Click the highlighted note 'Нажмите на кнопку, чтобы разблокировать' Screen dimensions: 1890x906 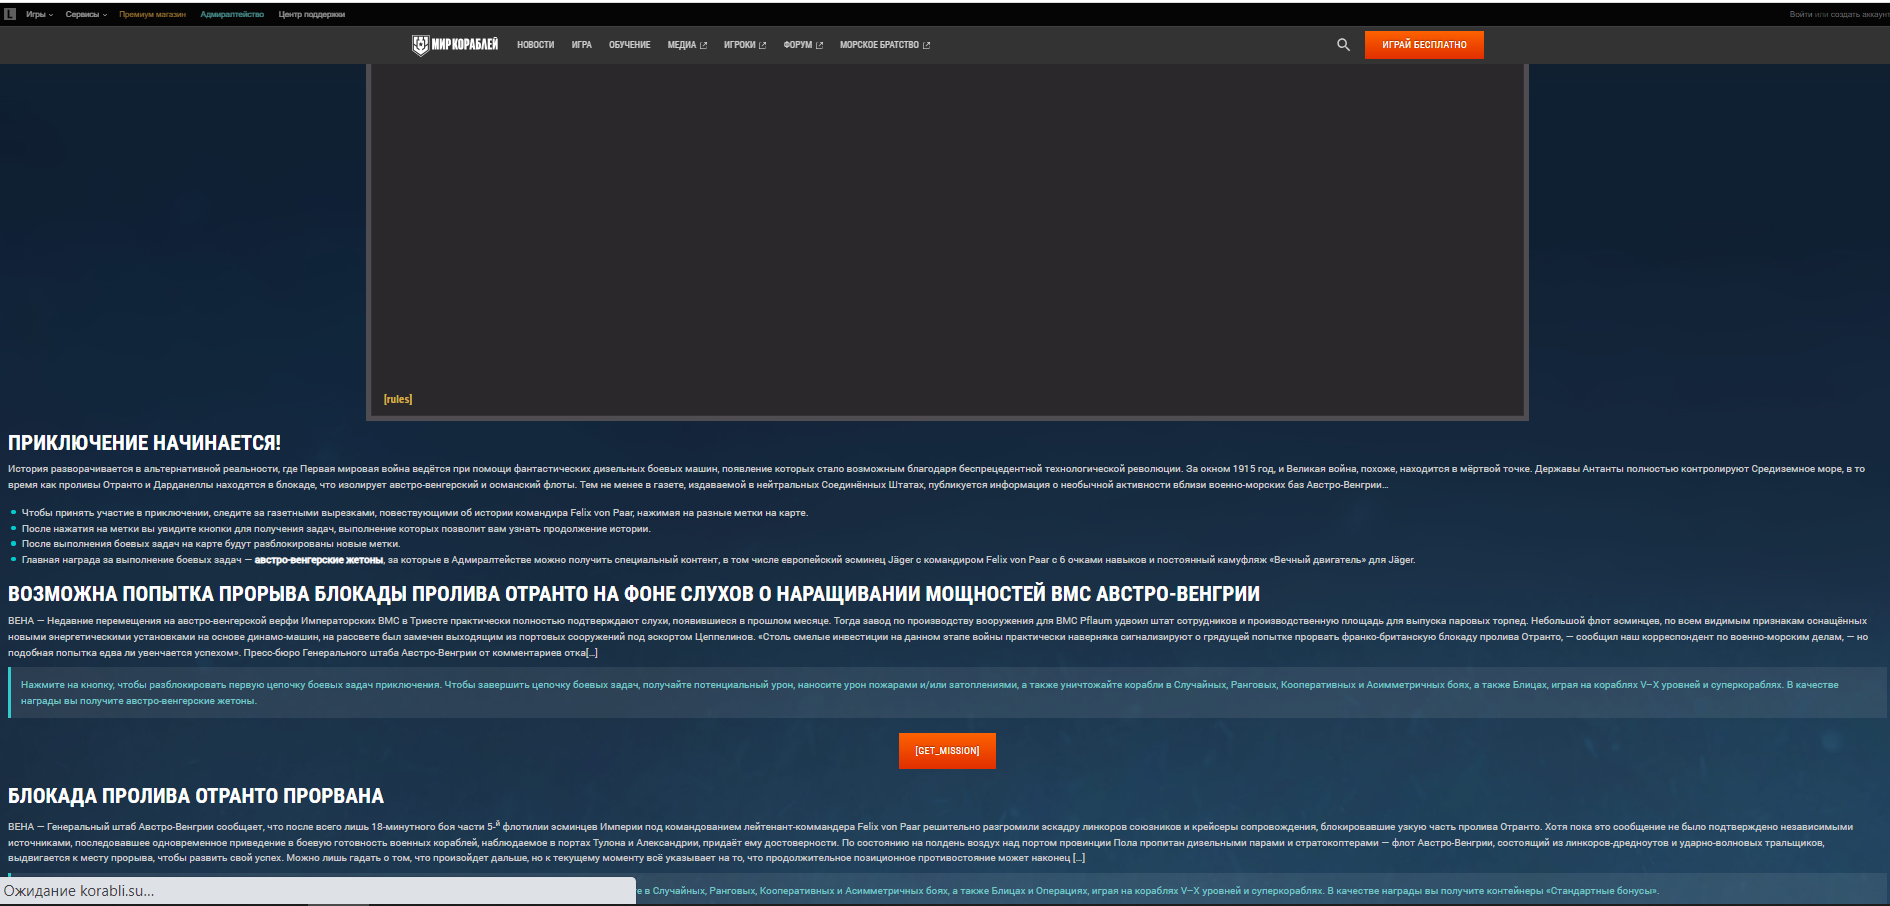[x=948, y=693]
